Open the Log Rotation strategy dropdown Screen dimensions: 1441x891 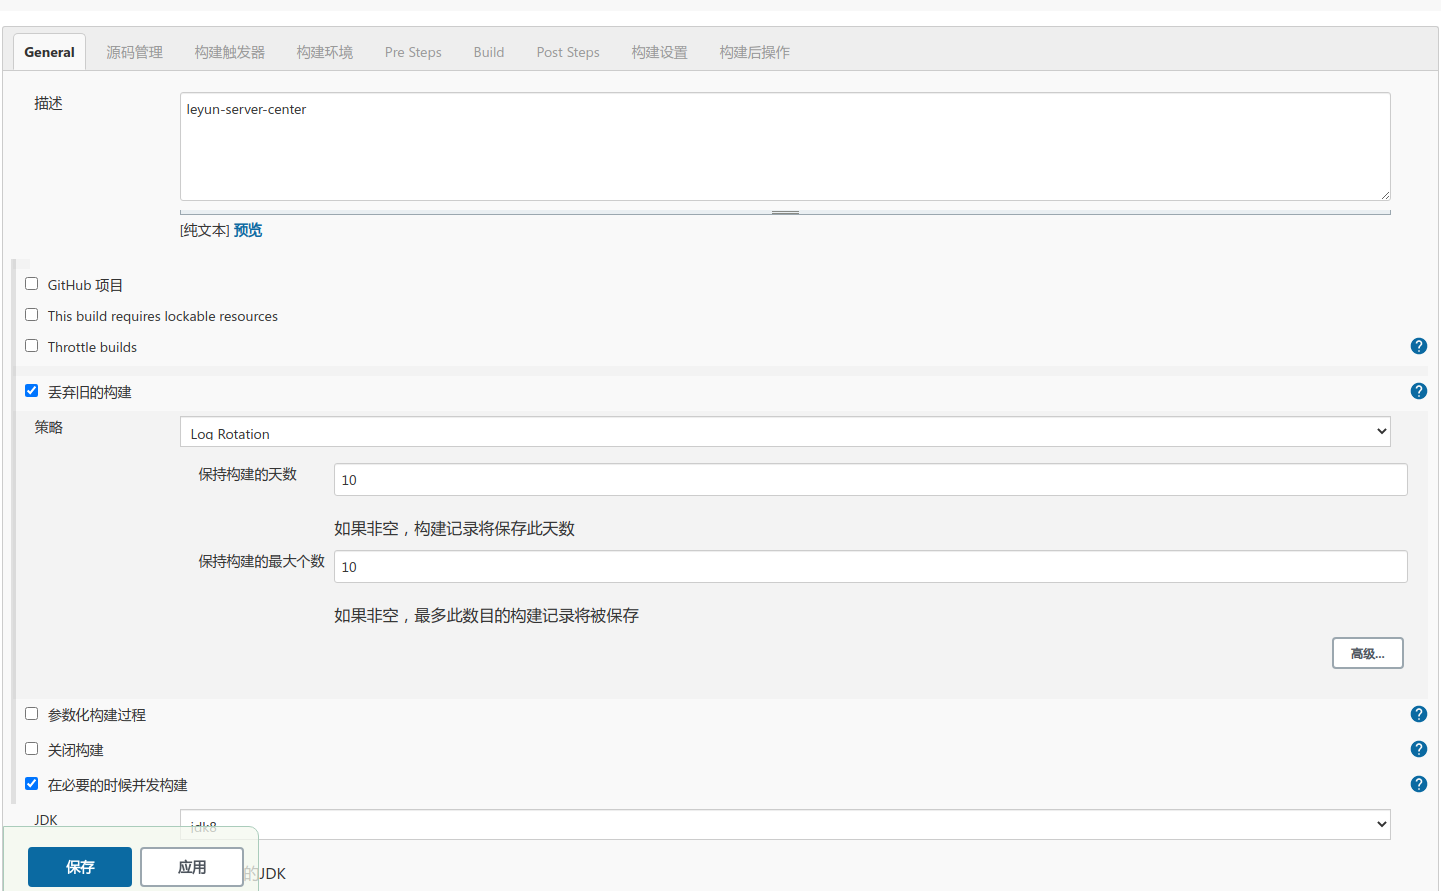point(785,432)
